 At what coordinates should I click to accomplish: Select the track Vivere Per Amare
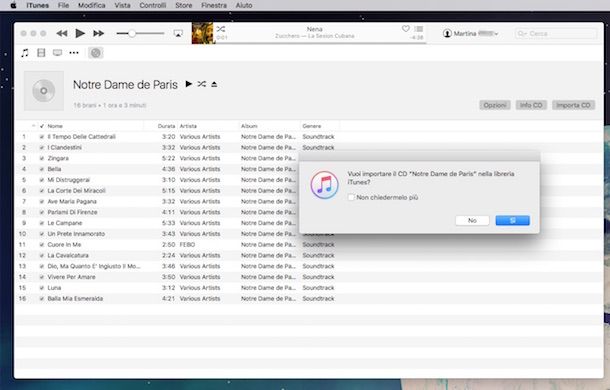(71, 277)
